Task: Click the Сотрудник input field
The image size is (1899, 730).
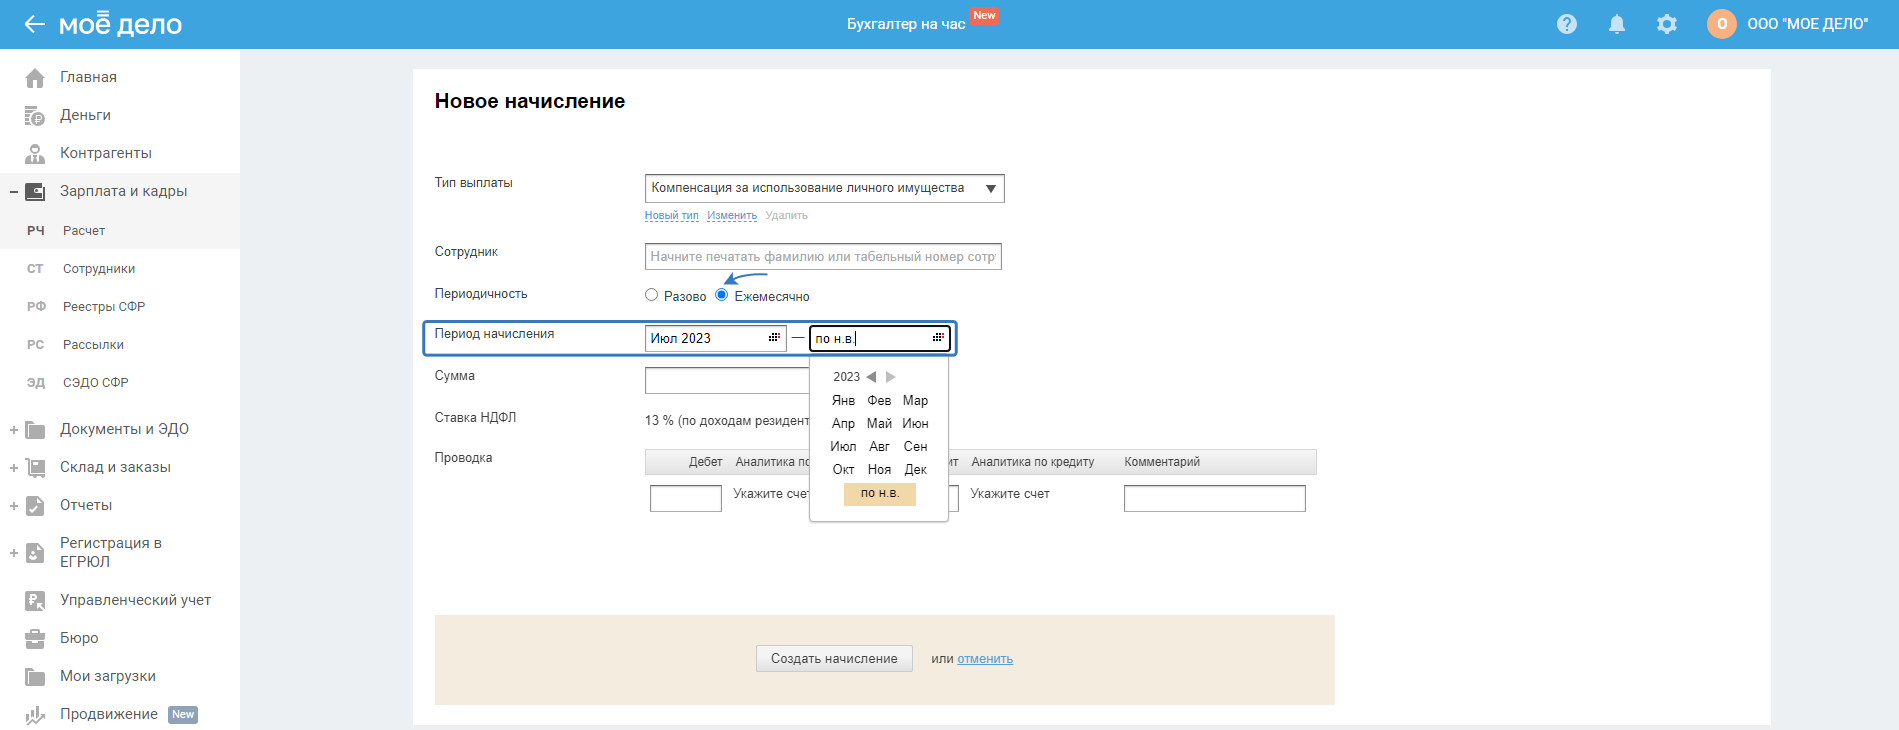Action: click(x=823, y=257)
